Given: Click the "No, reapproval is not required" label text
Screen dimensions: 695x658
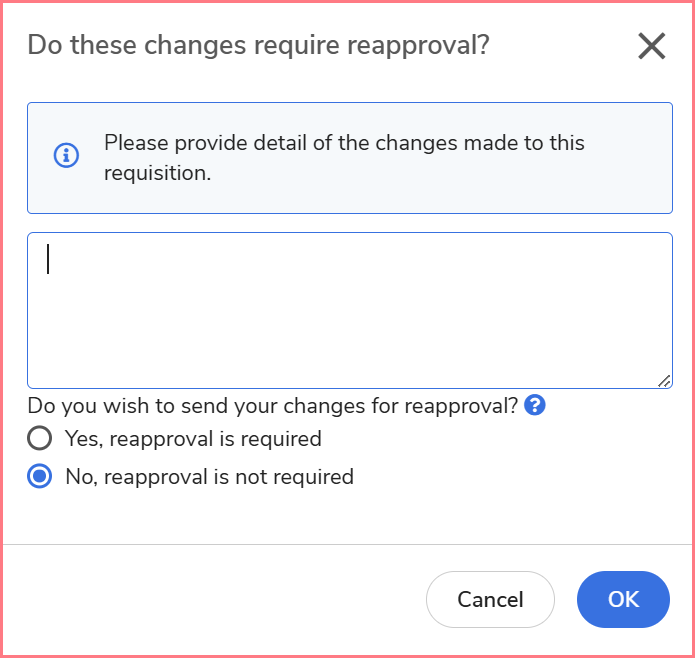Looking at the screenshot, I should click(209, 477).
